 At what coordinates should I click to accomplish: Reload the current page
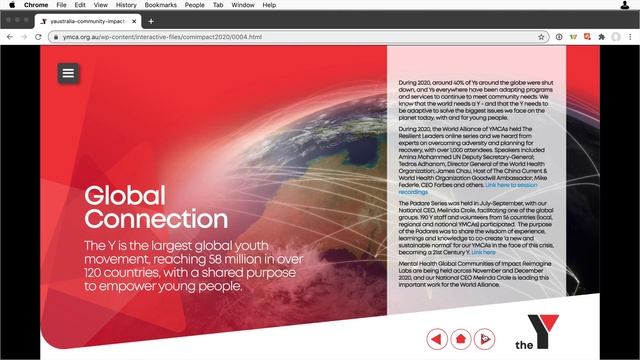38,37
